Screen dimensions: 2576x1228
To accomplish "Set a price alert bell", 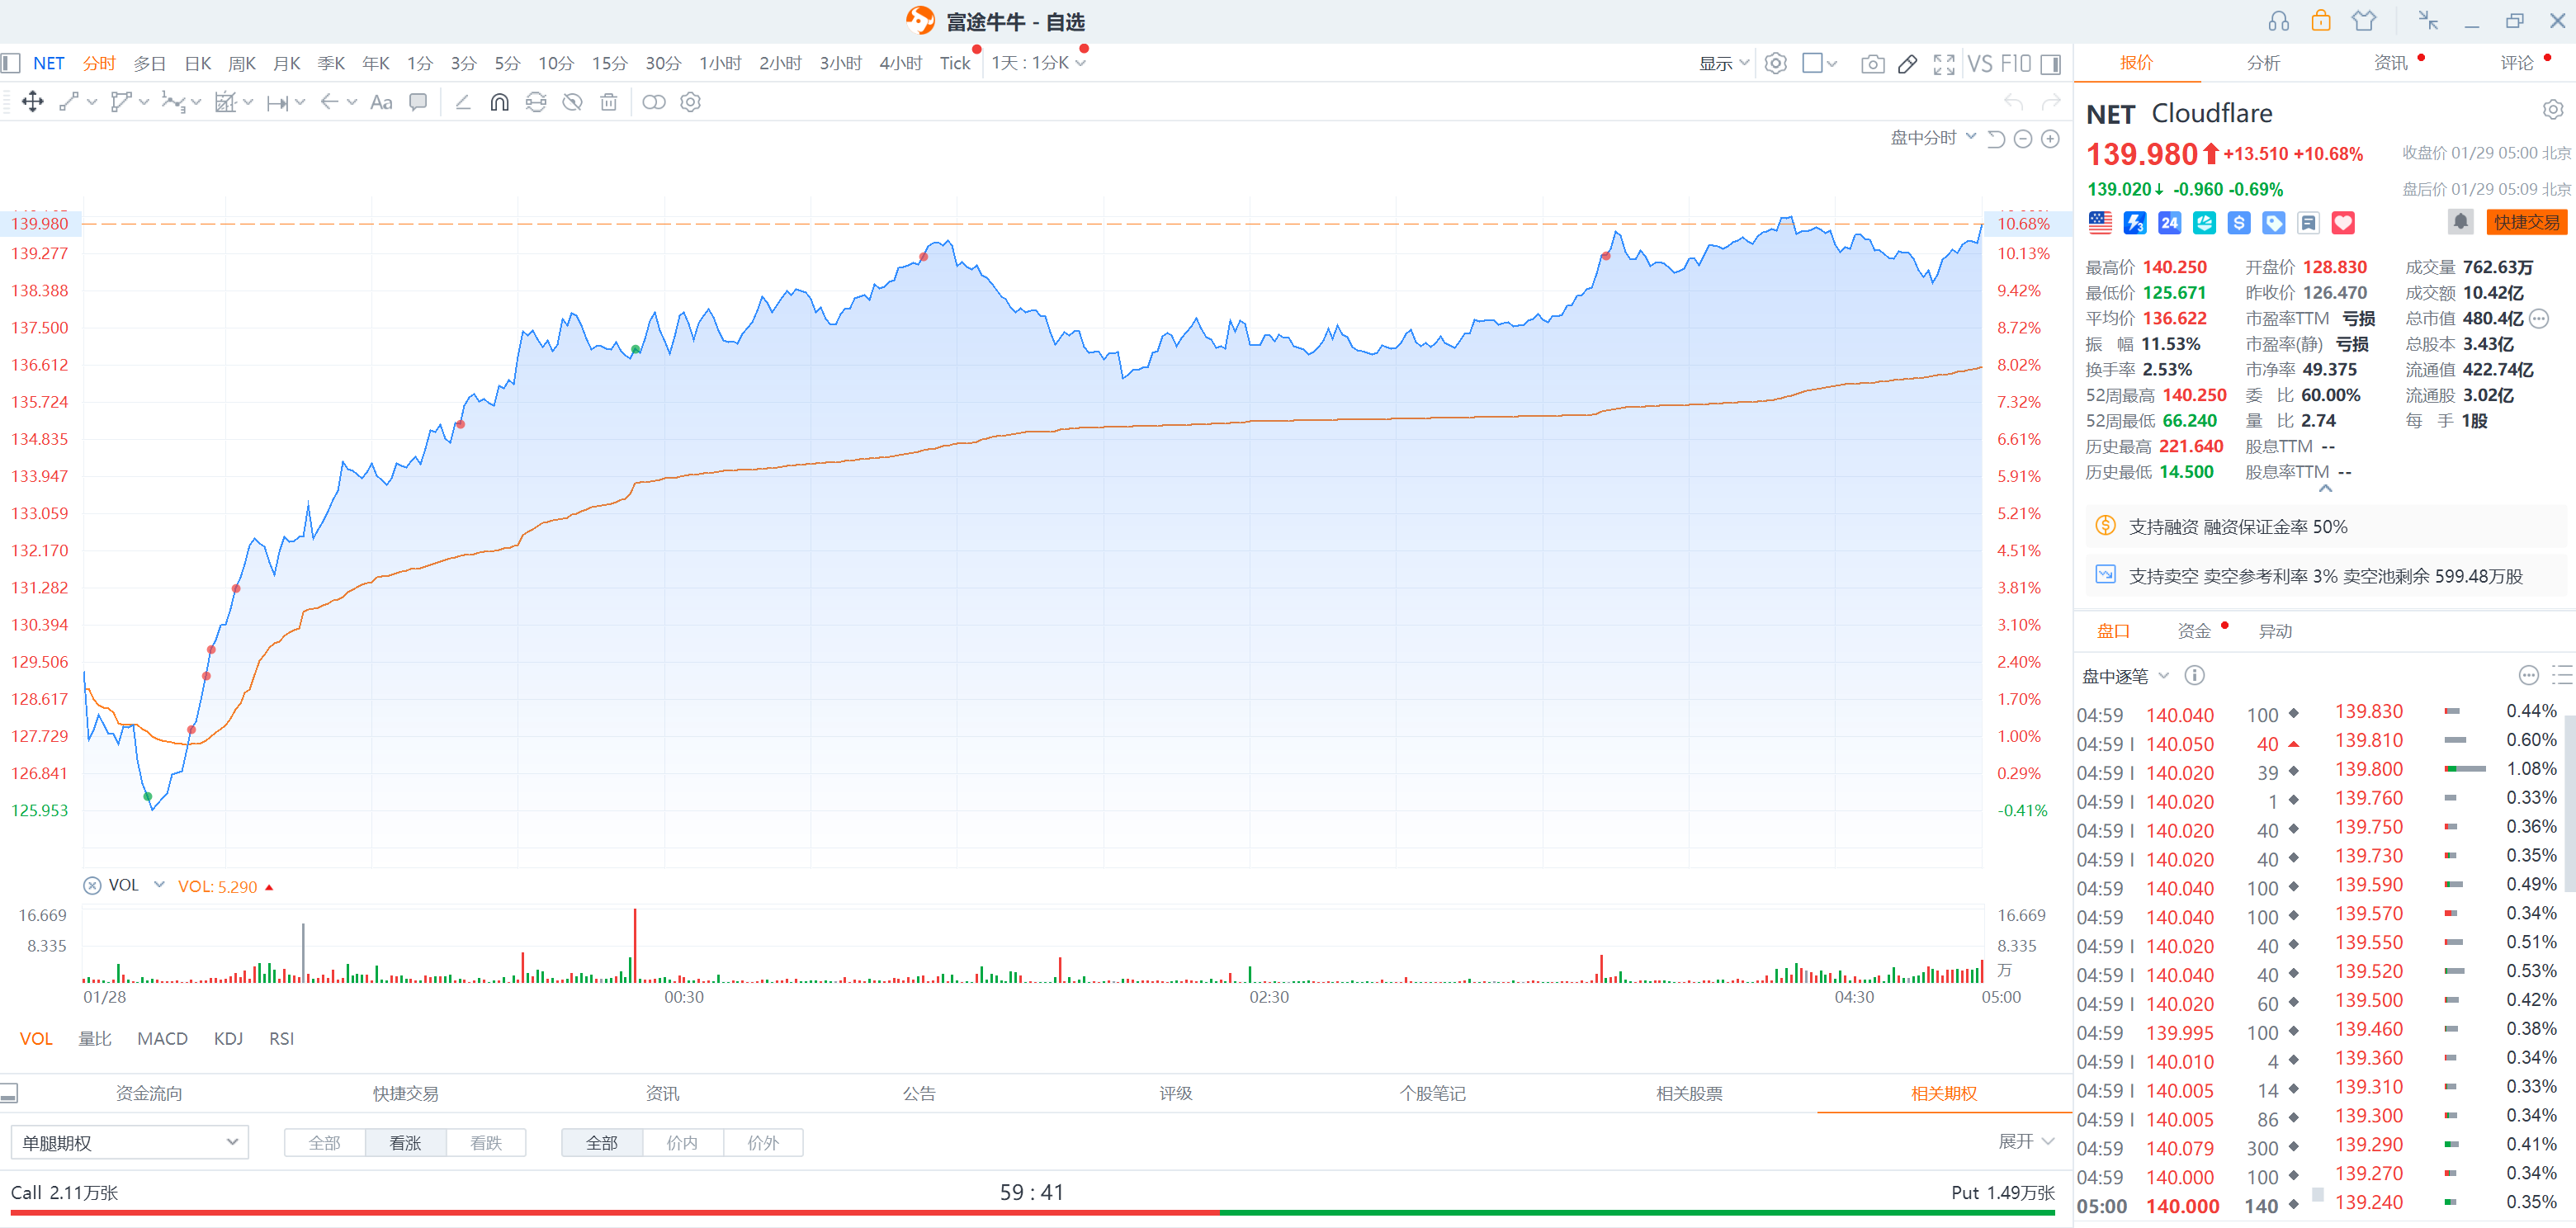I will pyautogui.click(x=2460, y=221).
